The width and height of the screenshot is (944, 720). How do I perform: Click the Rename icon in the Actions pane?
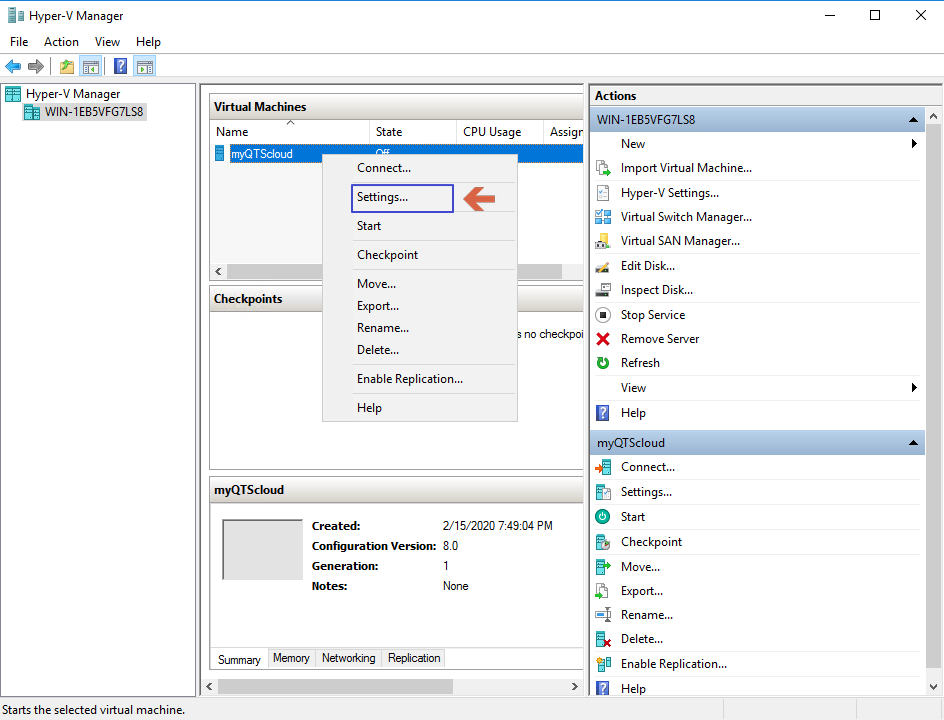click(x=603, y=615)
